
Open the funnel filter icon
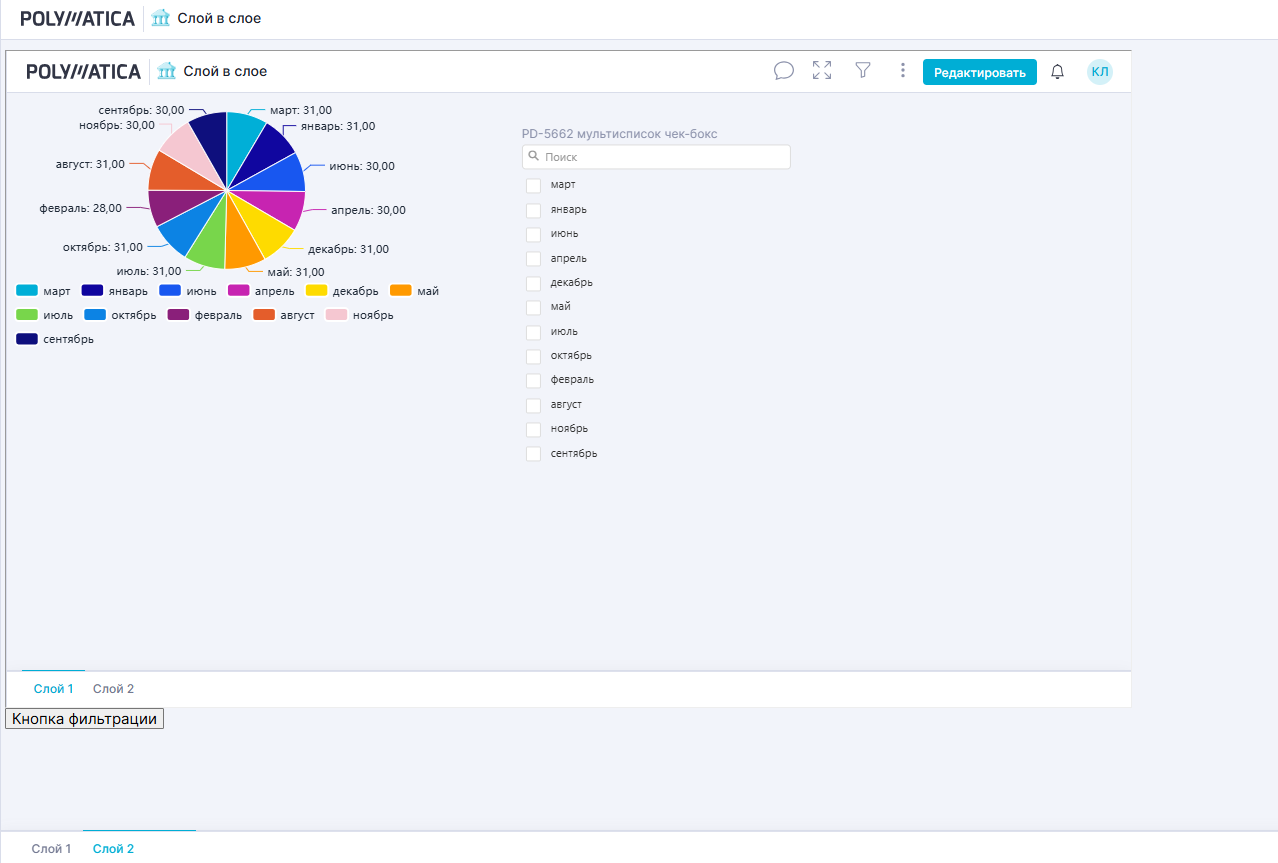[863, 70]
